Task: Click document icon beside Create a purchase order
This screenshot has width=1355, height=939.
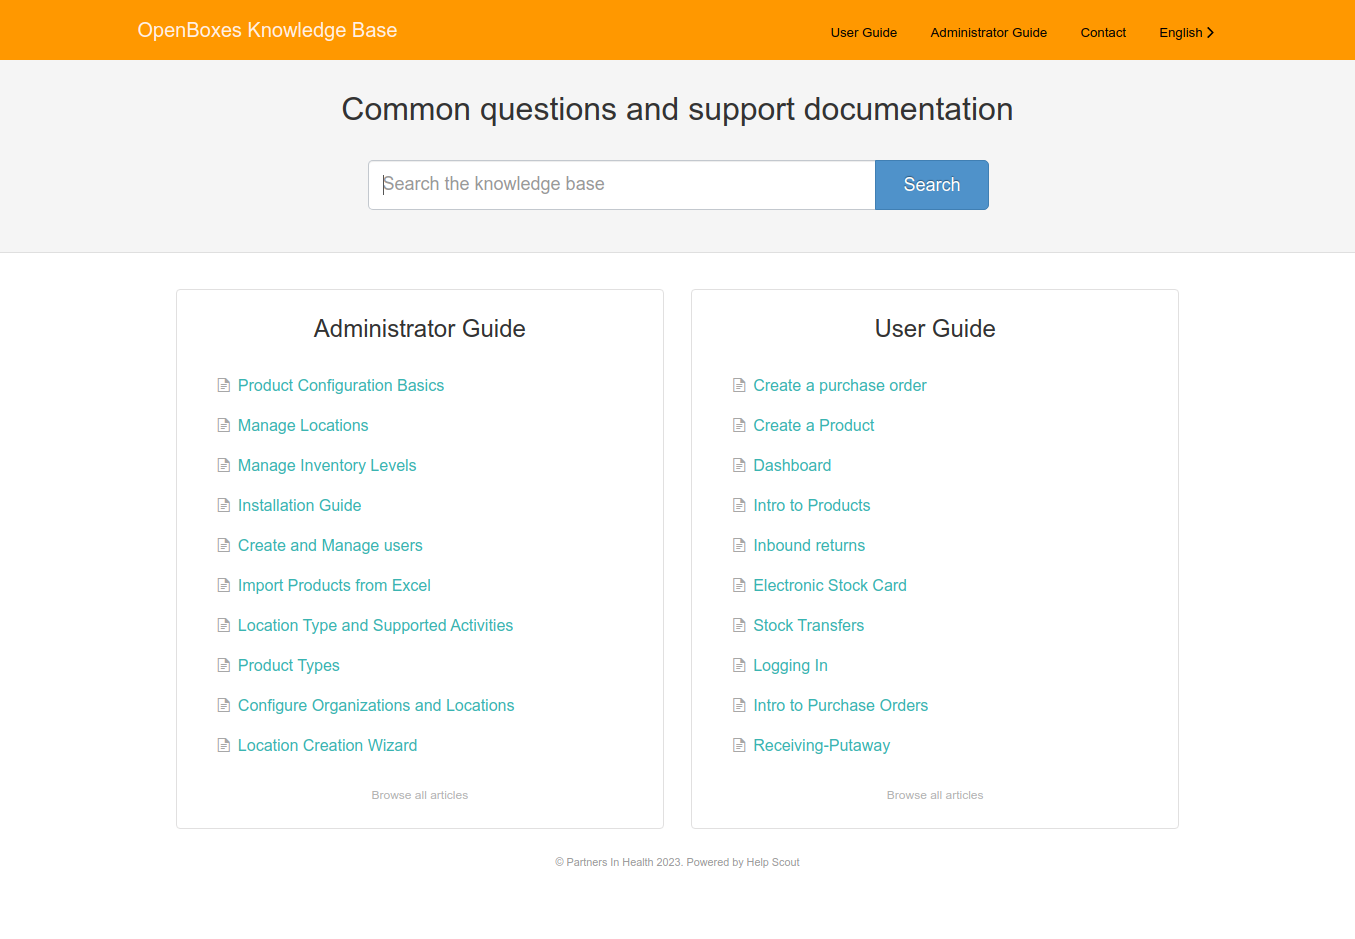Action: (739, 385)
